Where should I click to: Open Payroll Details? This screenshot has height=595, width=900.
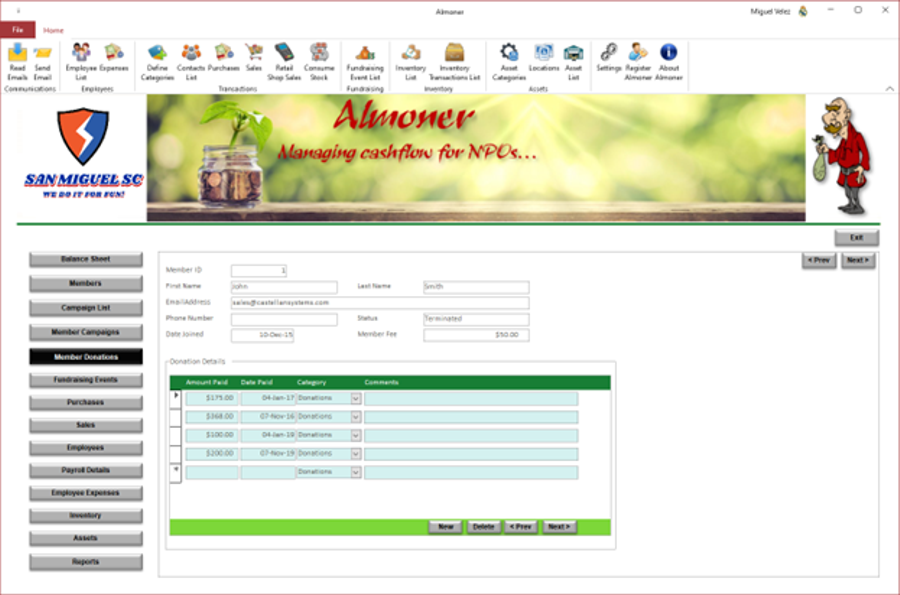pyautogui.click(x=86, y=470)
